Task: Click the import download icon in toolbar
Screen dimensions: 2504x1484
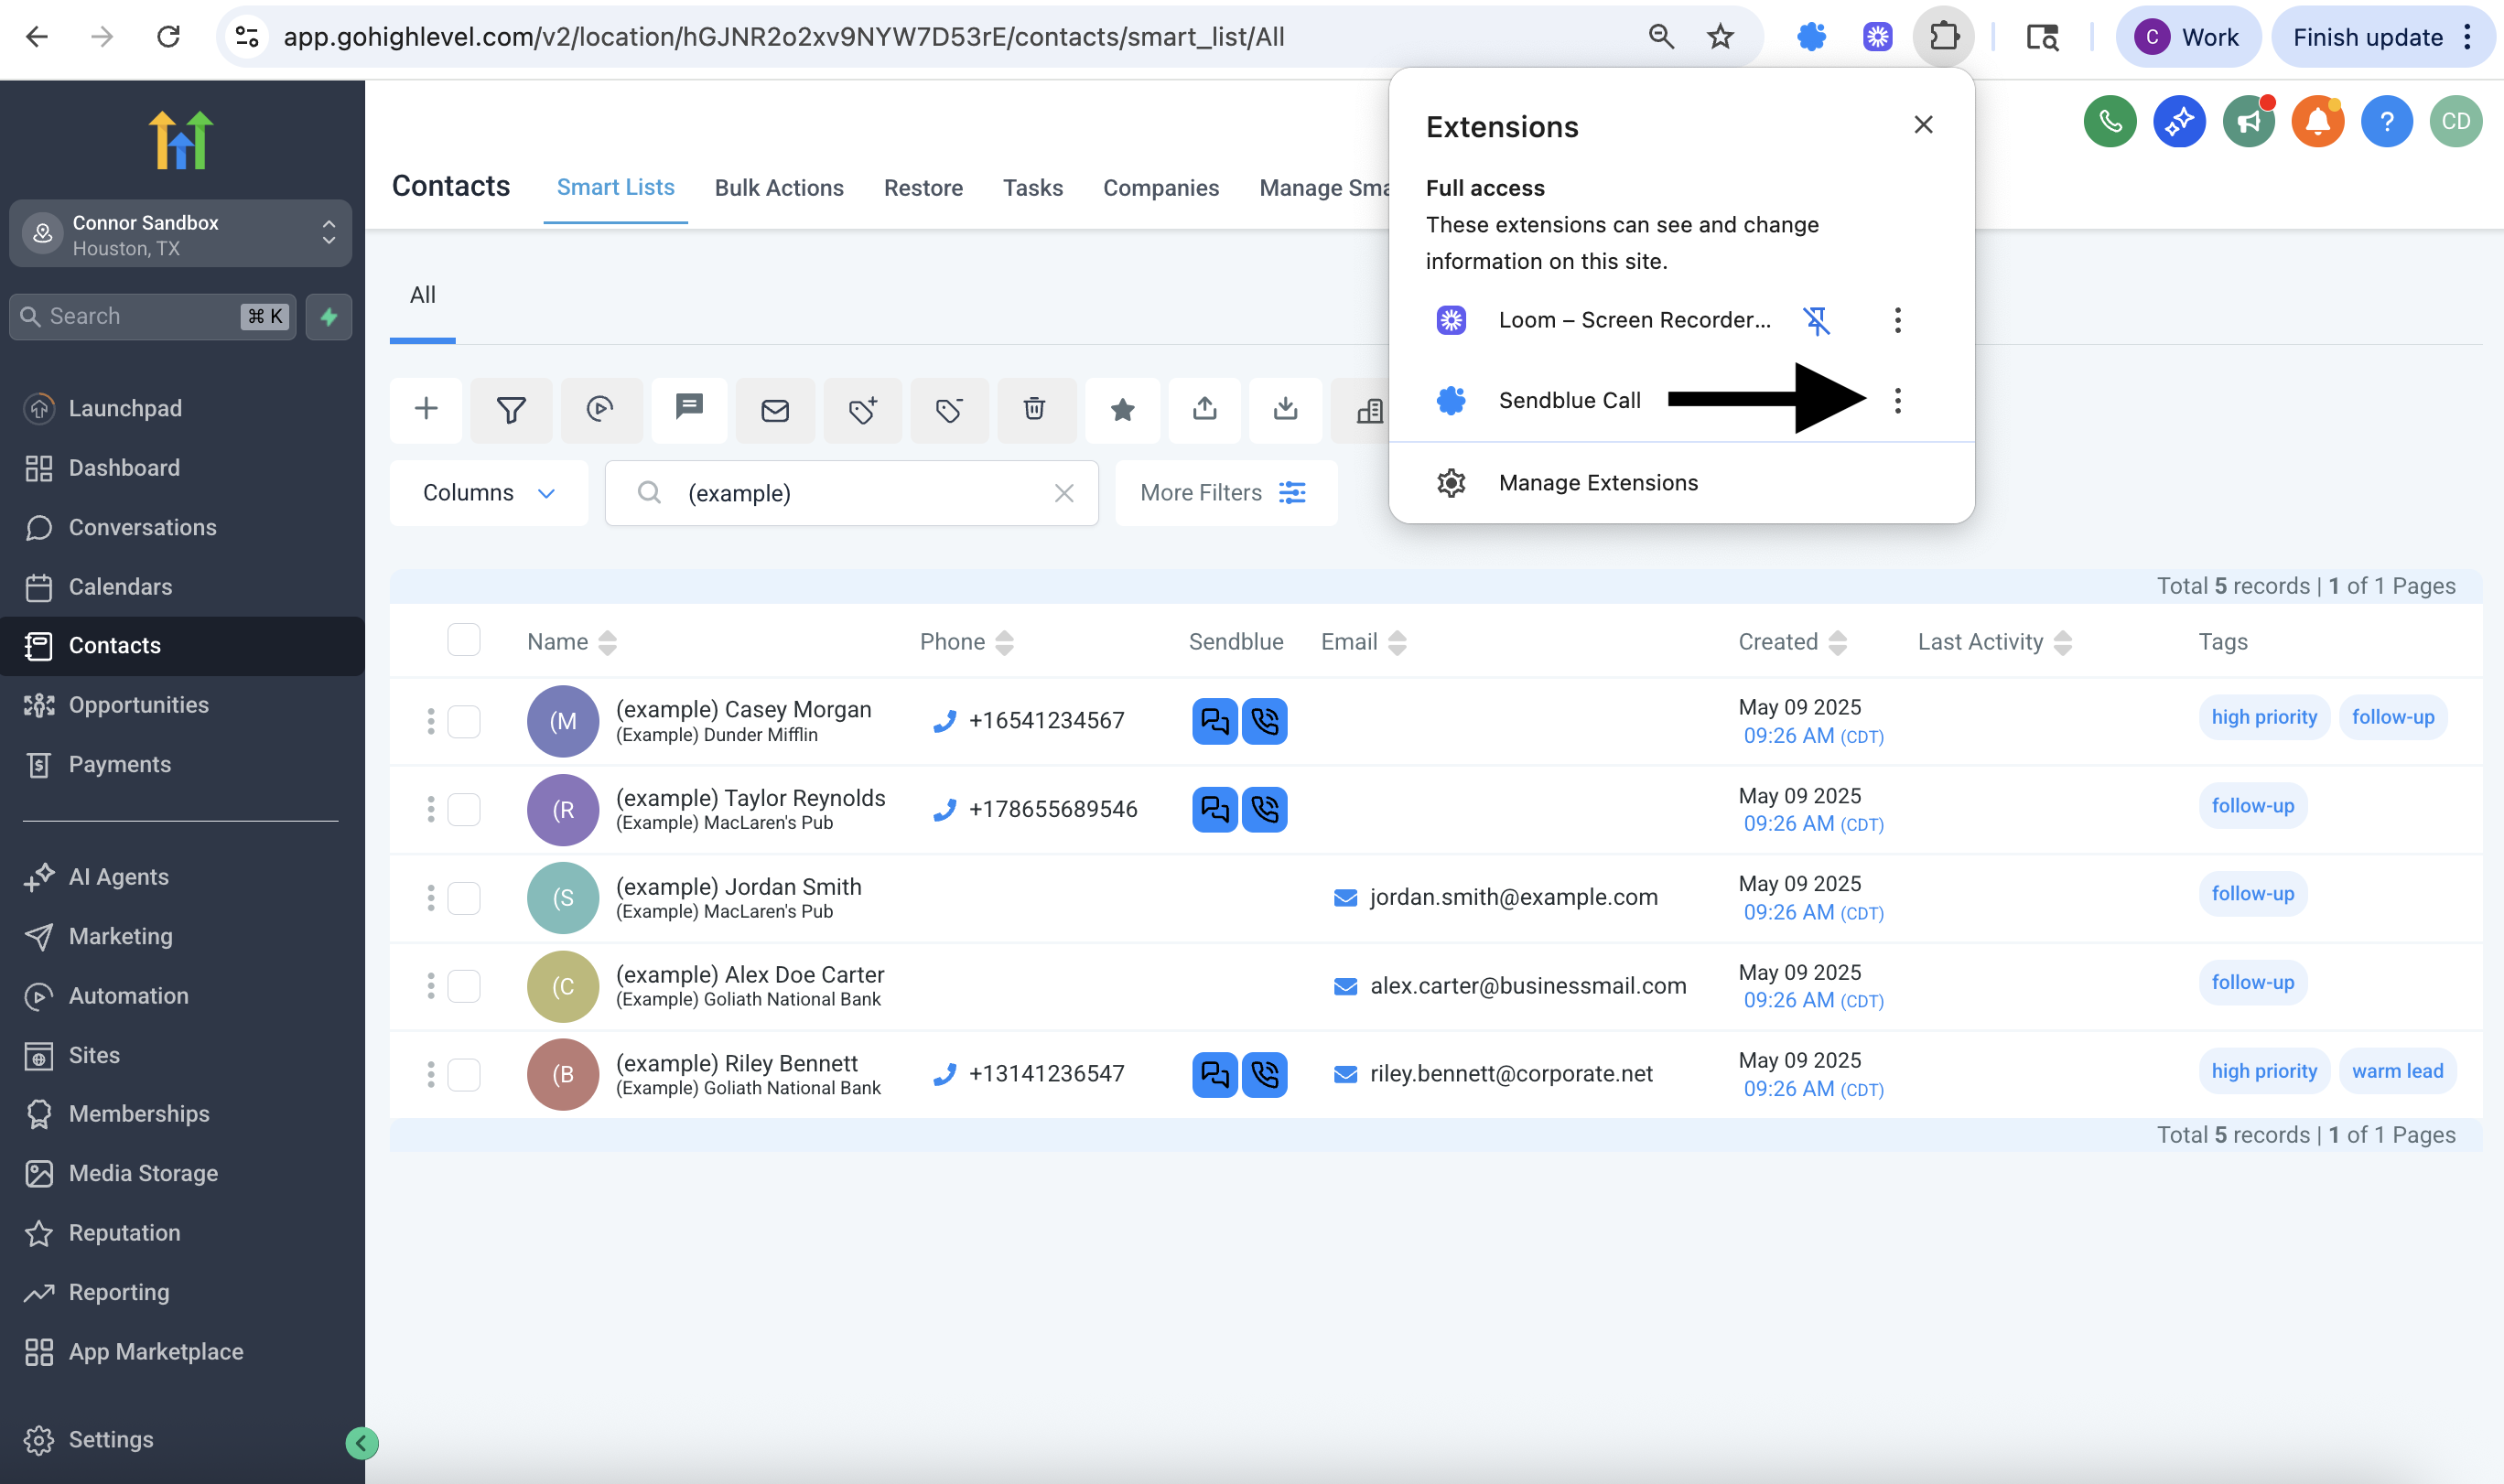Action: click(1286, 409)
